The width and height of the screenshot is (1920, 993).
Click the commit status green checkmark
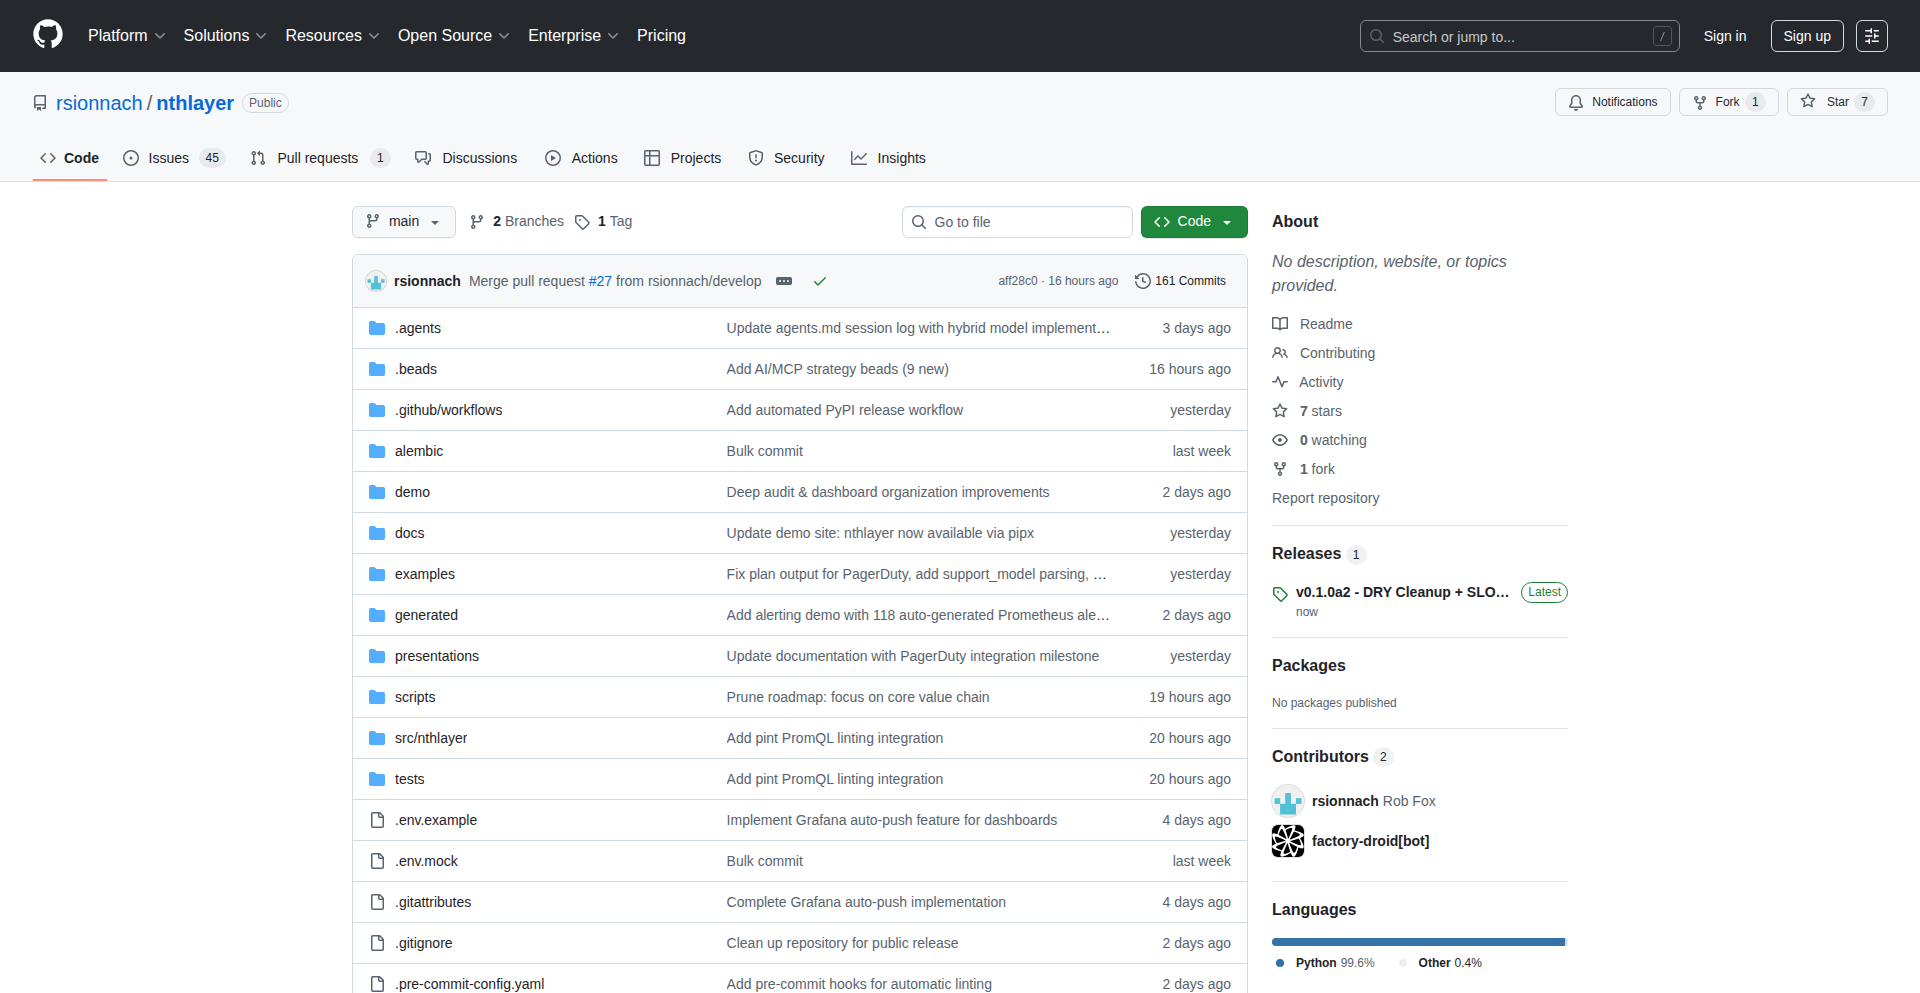point(820,282)
